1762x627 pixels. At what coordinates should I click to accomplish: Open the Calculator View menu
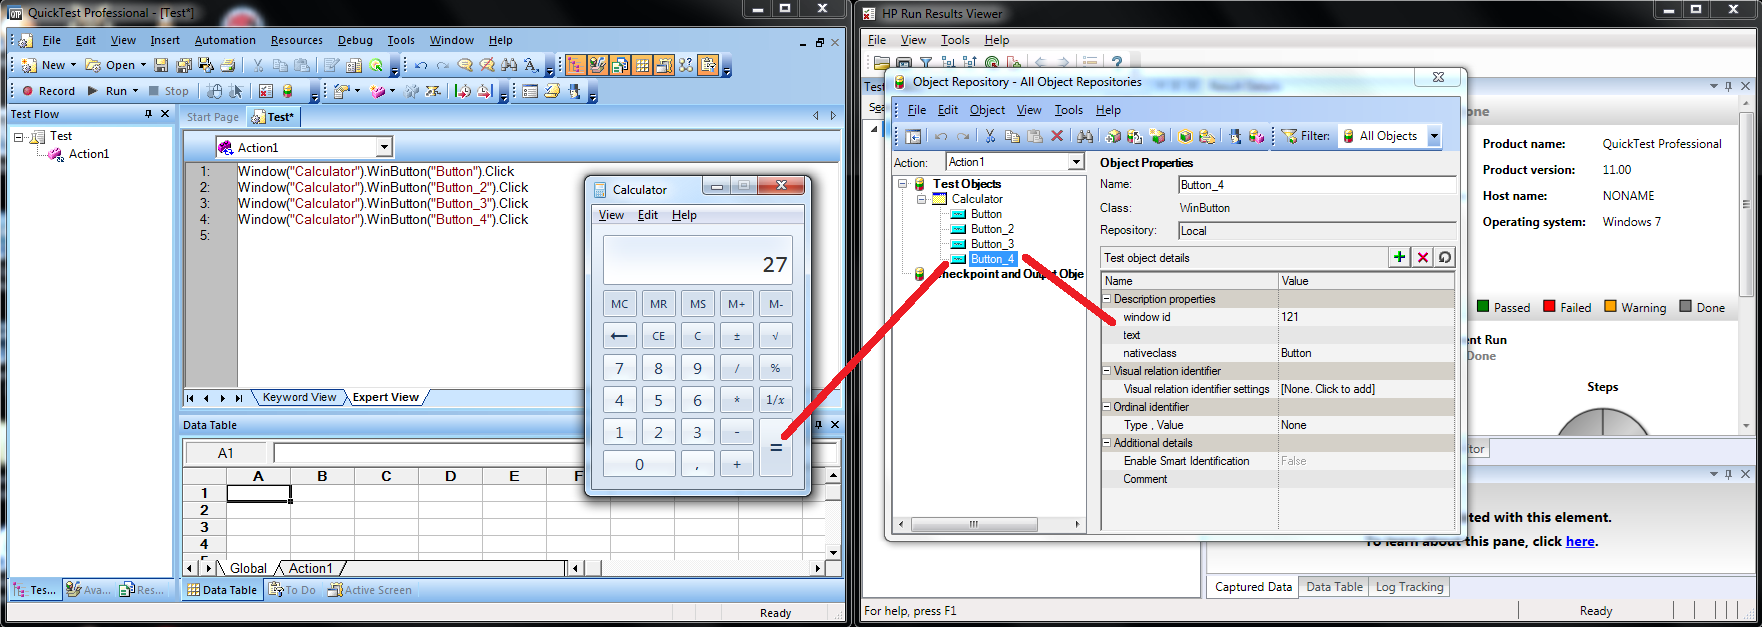click(x=611, y=215)
